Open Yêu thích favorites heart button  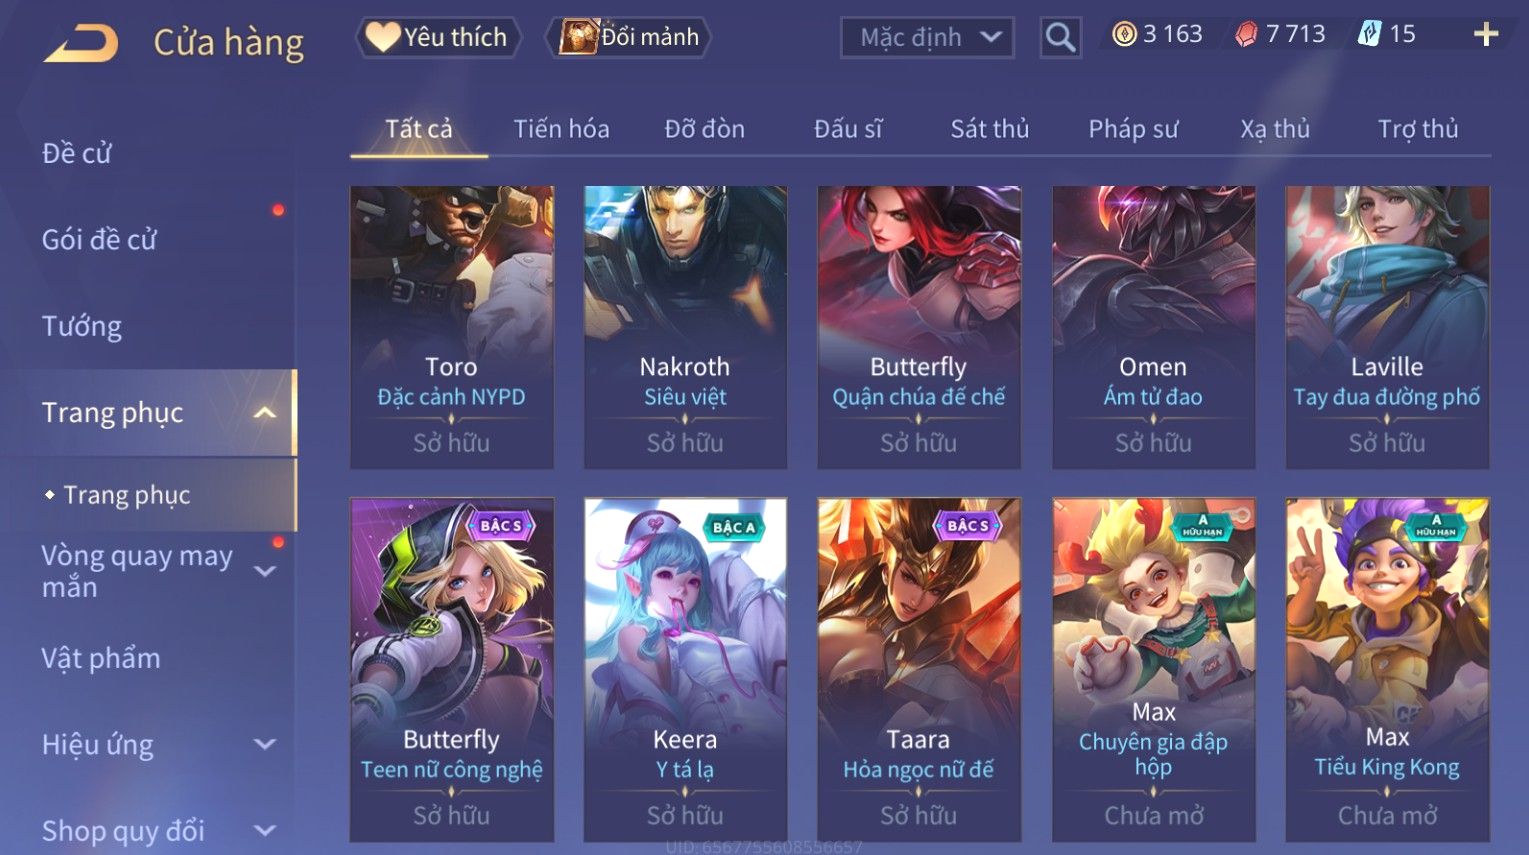(438, 37)
